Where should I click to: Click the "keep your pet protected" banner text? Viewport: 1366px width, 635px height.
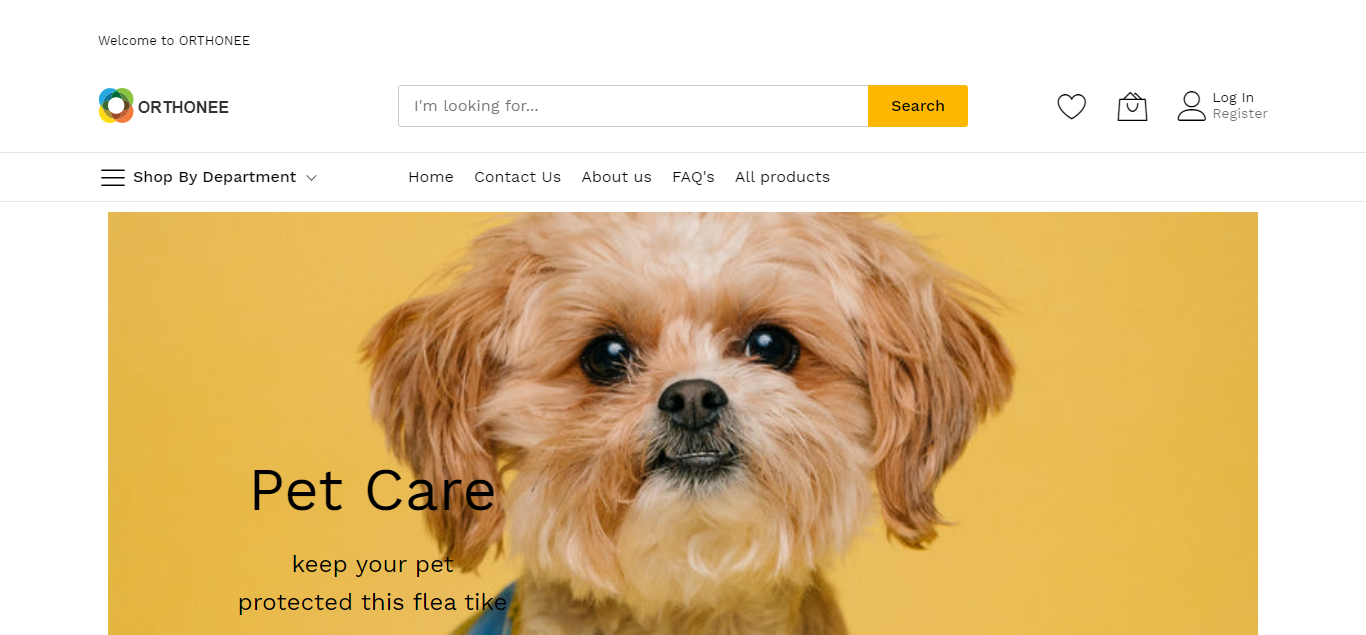372,583
